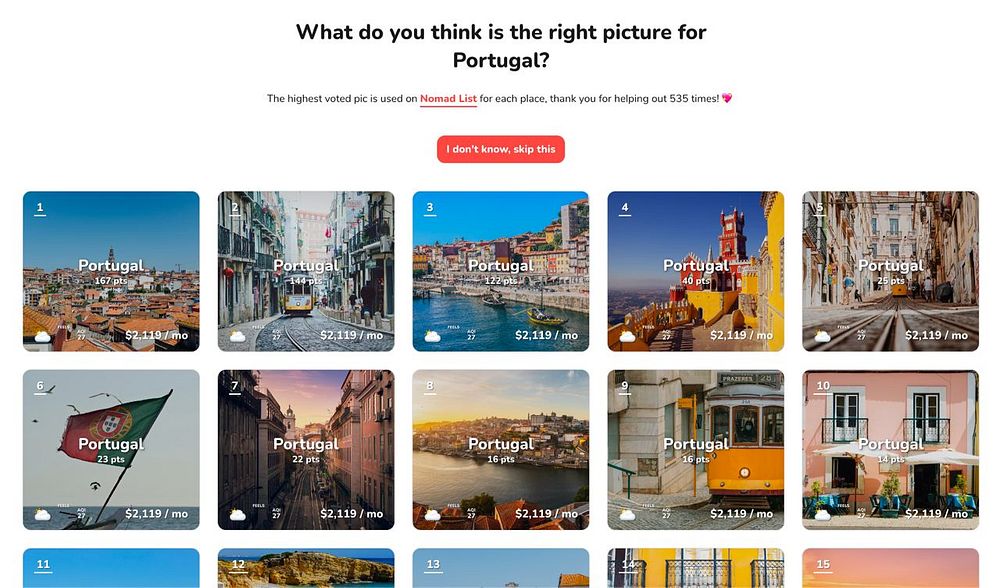This screenshot has width=1000, height=588.
Task: Select the Porto riverside picture with 122 pts
Action: point(501,271)
